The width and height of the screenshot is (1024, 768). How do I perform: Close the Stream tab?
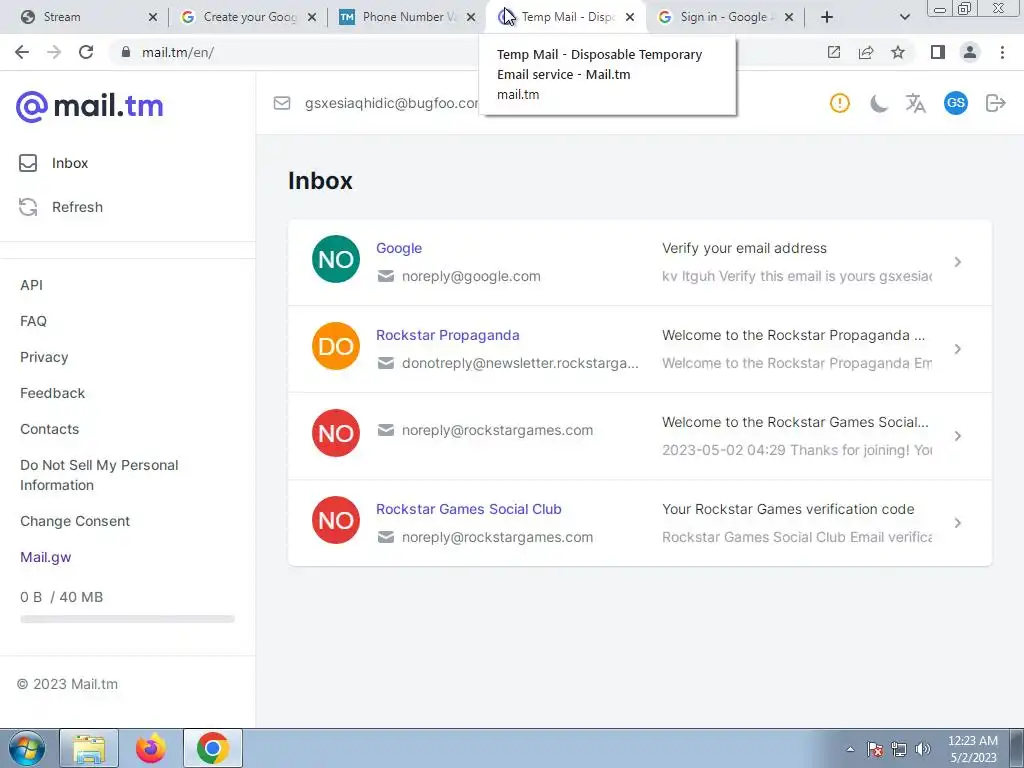coord(153,17)
